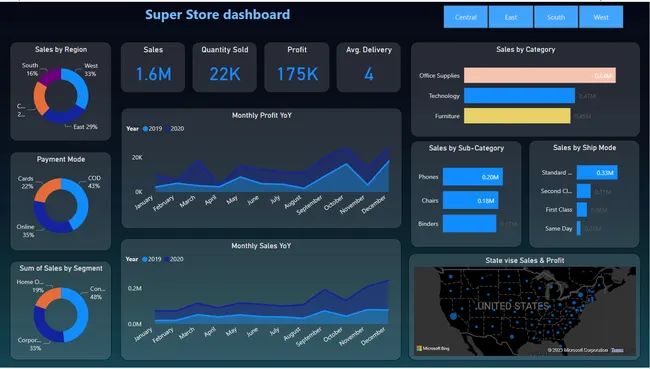Image resolution: width=650 pixels, height=369 pixels.
Task: Select the Standard ship mode bar
Action: point(597,172)
